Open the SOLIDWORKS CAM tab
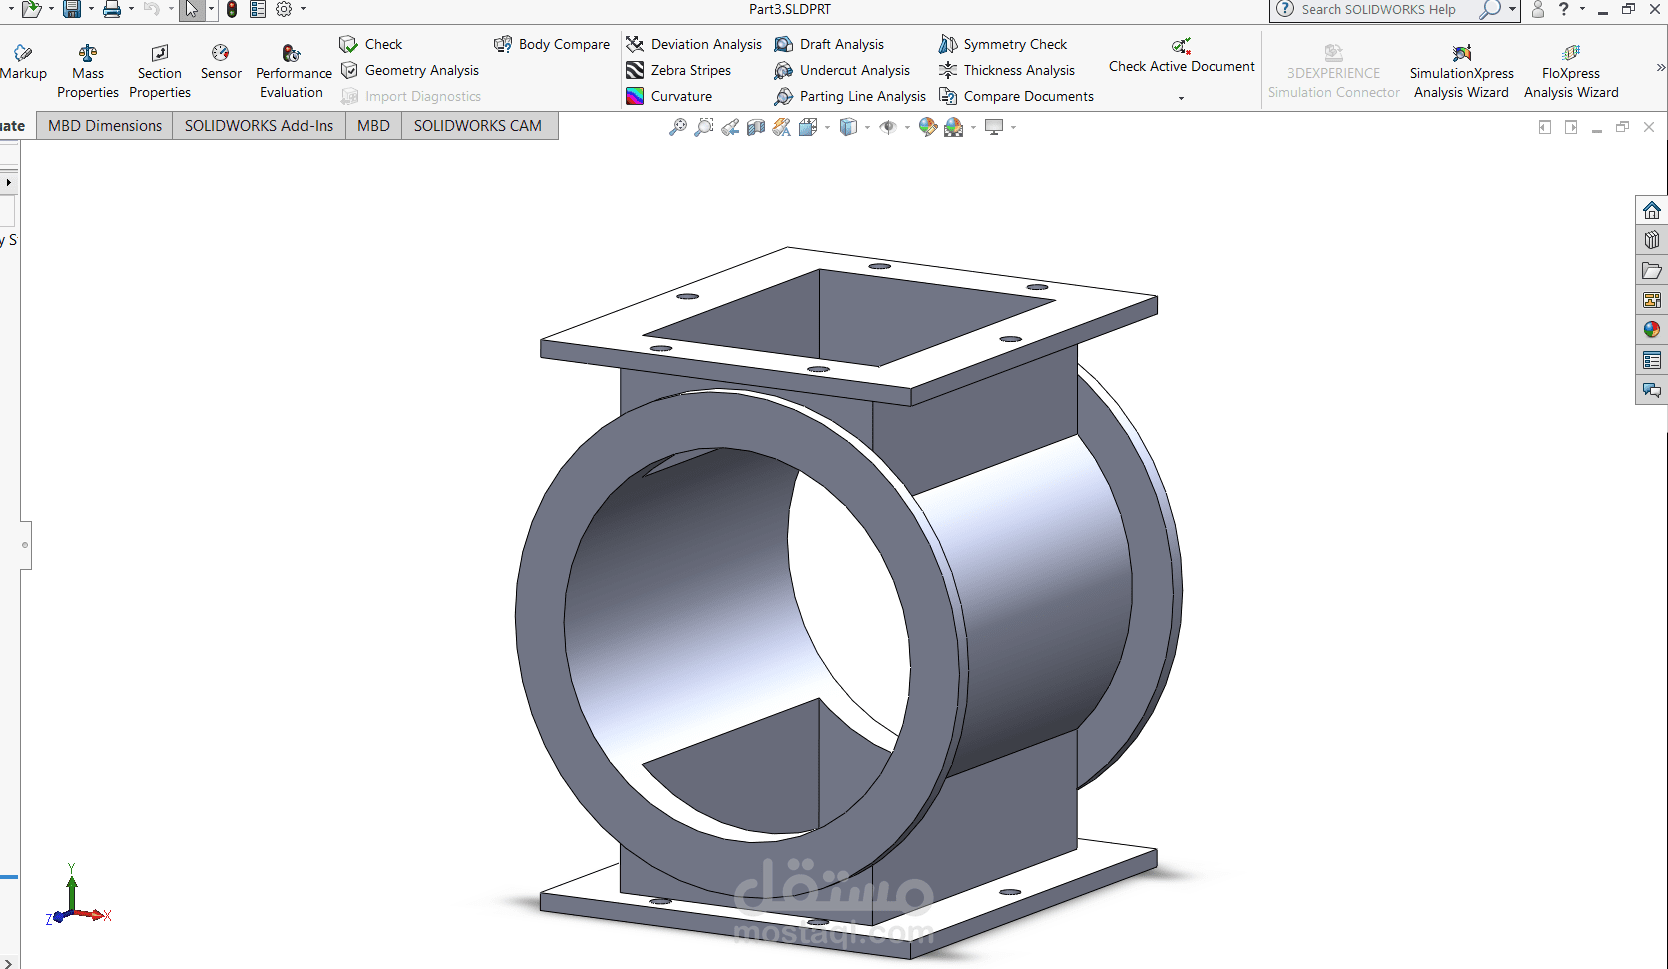This screenshot has height=969, width=1668. [x=478, y=126]
